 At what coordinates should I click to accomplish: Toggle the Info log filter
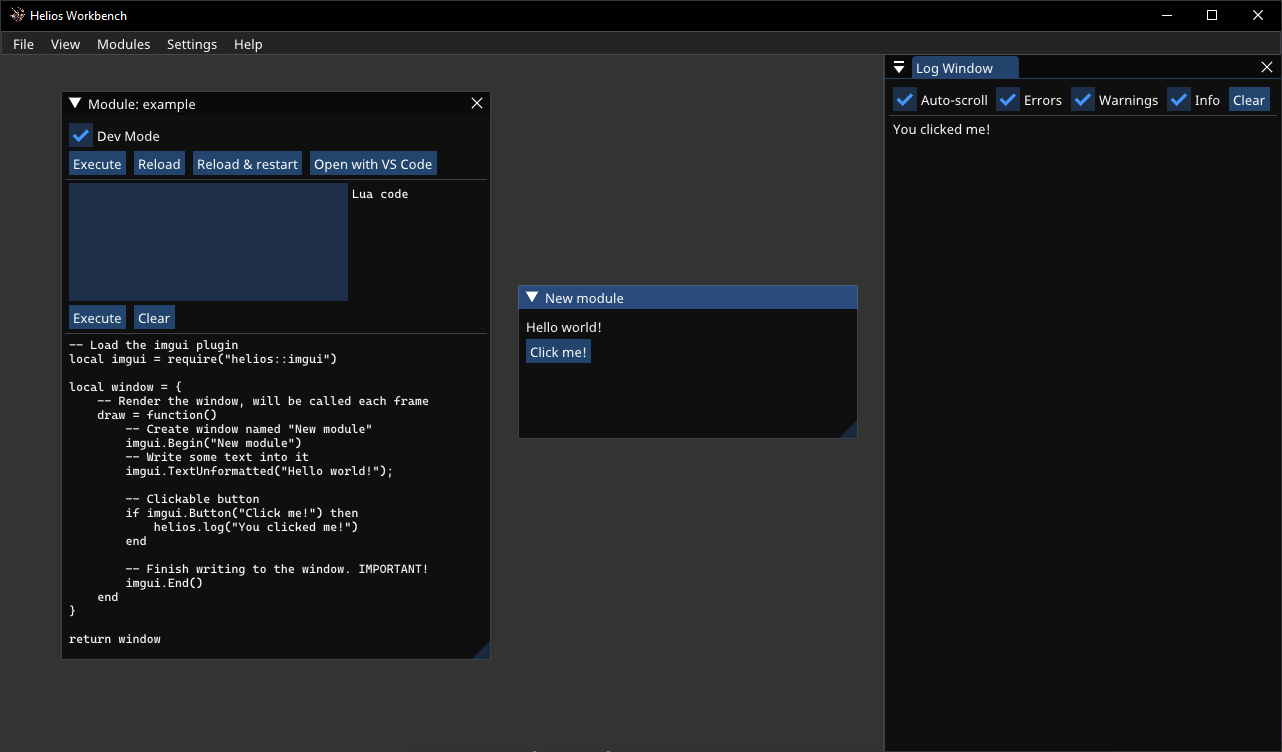1179,100
